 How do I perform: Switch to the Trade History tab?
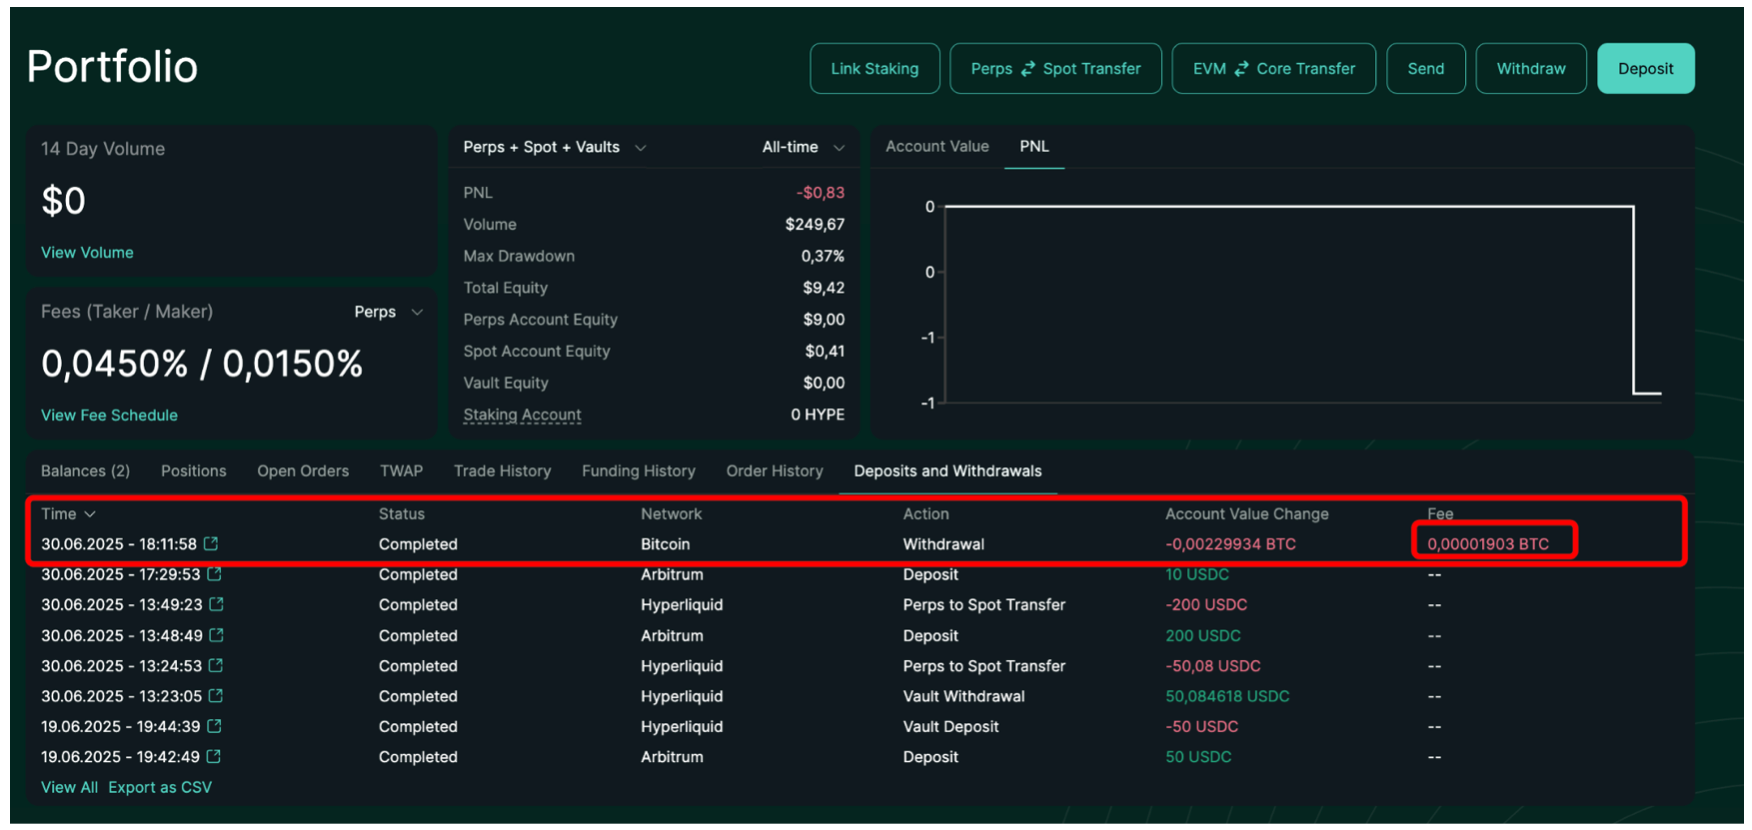point(502,471)
